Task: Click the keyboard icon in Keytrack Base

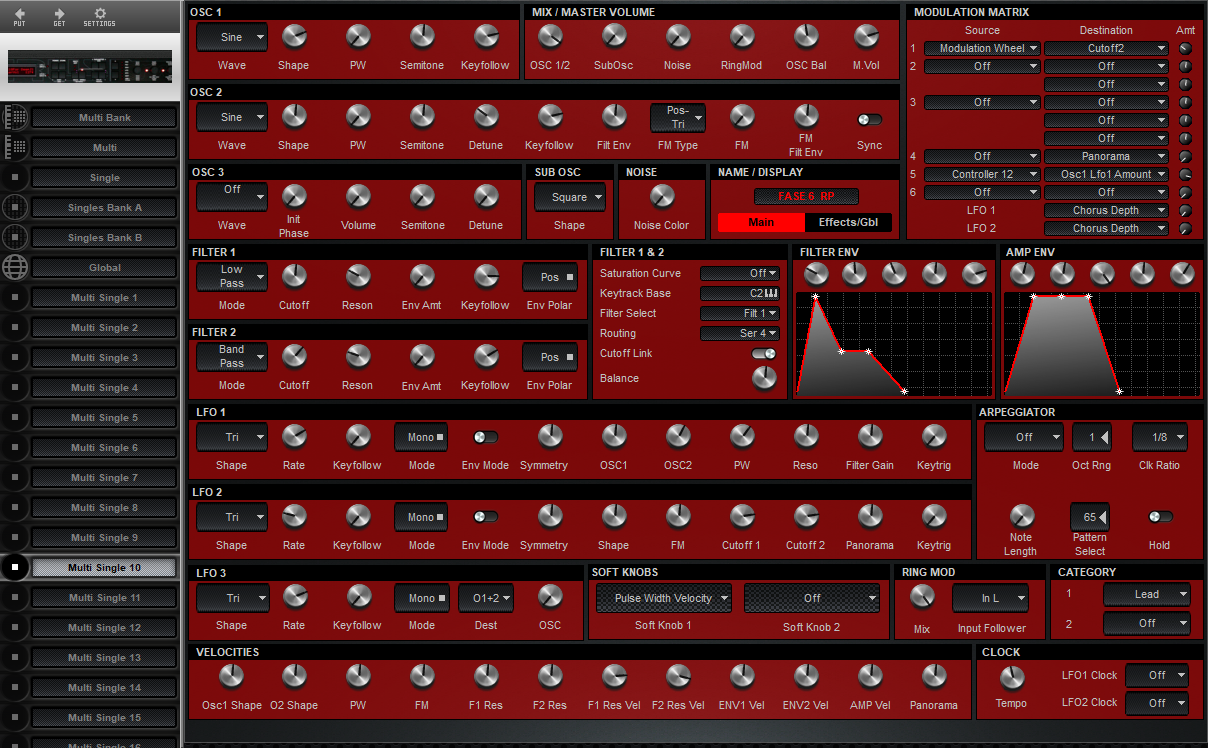Action: tap(770, 293)
